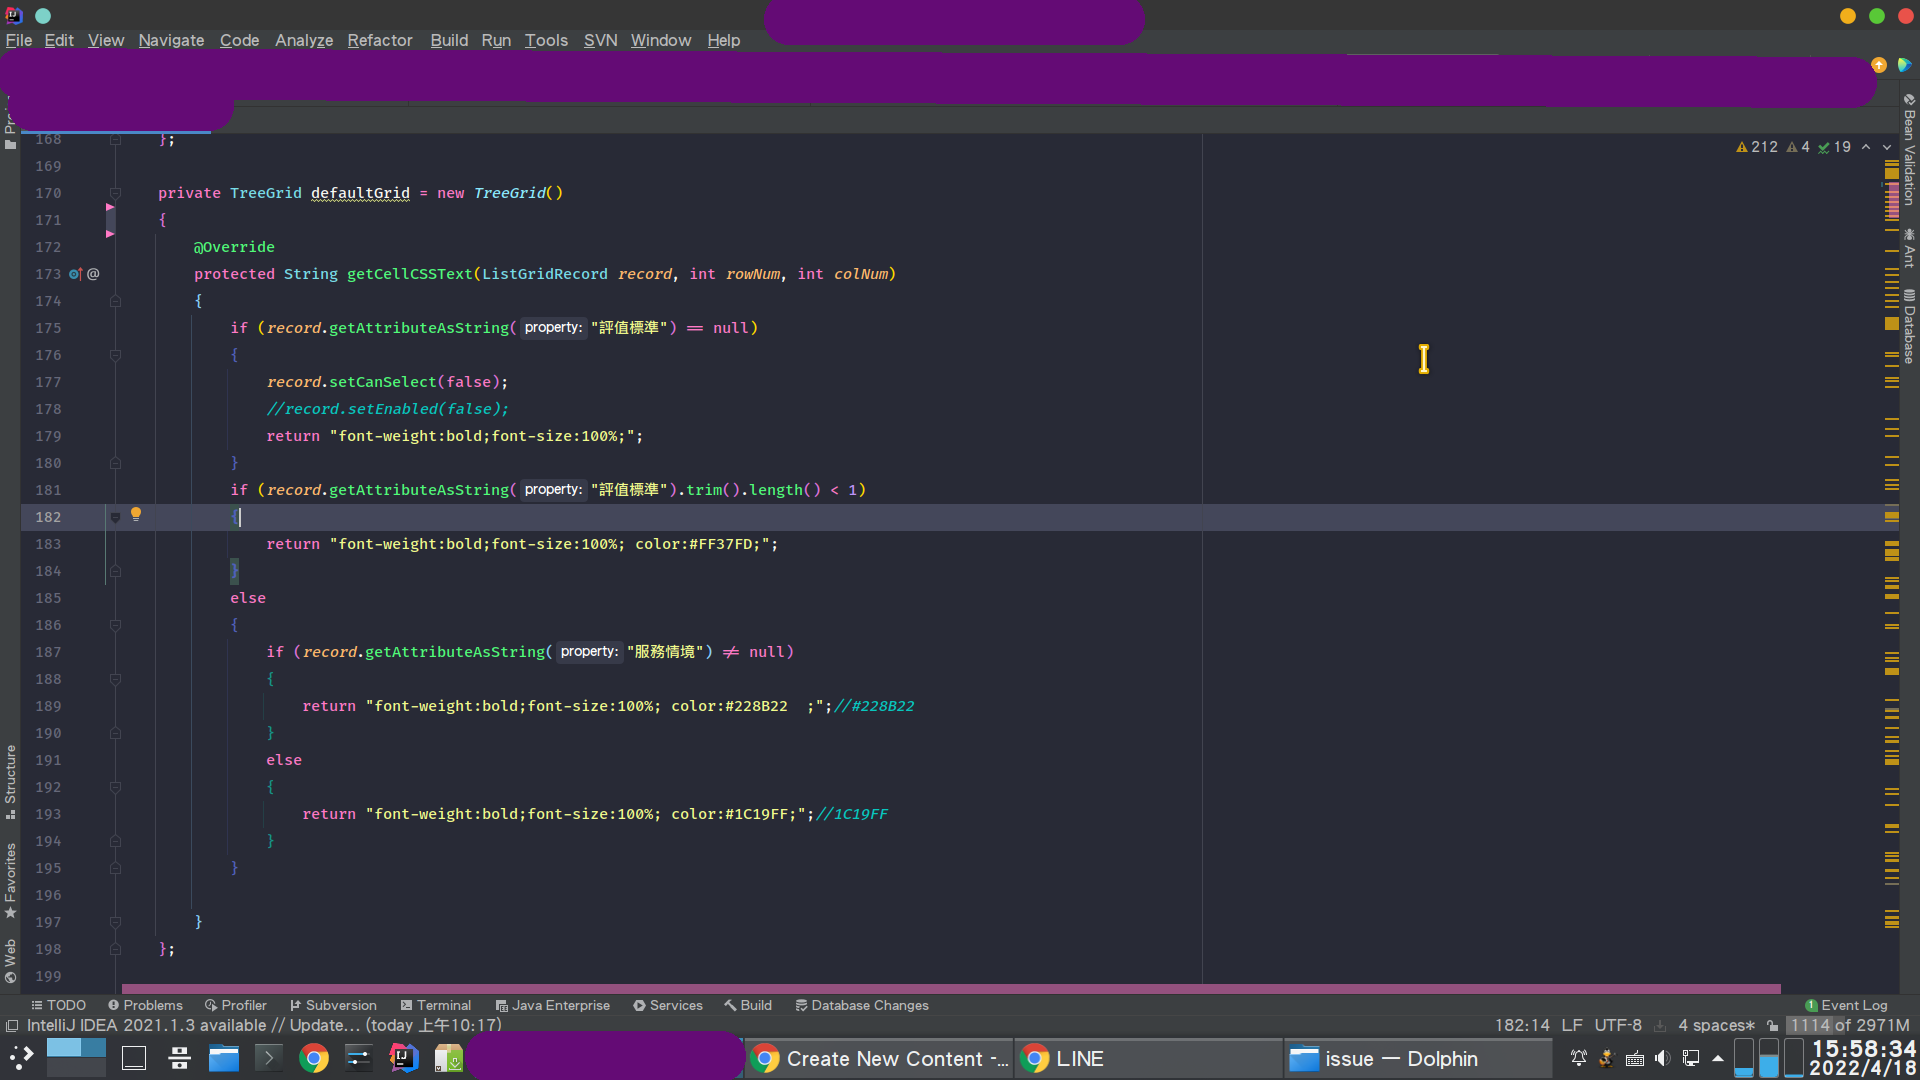Viewport: 1920px width, 1080px height.
Task: Click the 212 warnings indicator
Action: [1757, 147]
